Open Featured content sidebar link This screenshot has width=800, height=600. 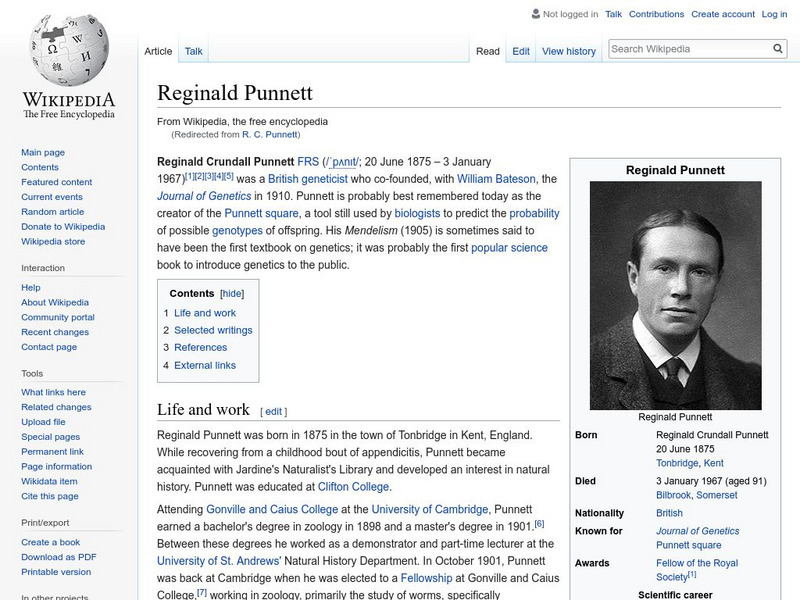click(x=57, y=182)
